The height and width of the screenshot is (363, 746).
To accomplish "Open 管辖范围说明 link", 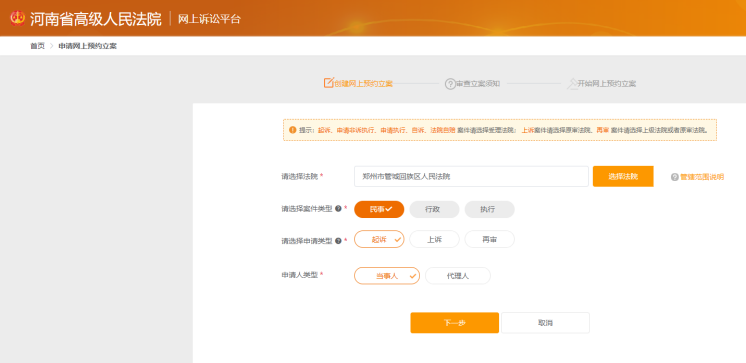I will pos(702,177).
